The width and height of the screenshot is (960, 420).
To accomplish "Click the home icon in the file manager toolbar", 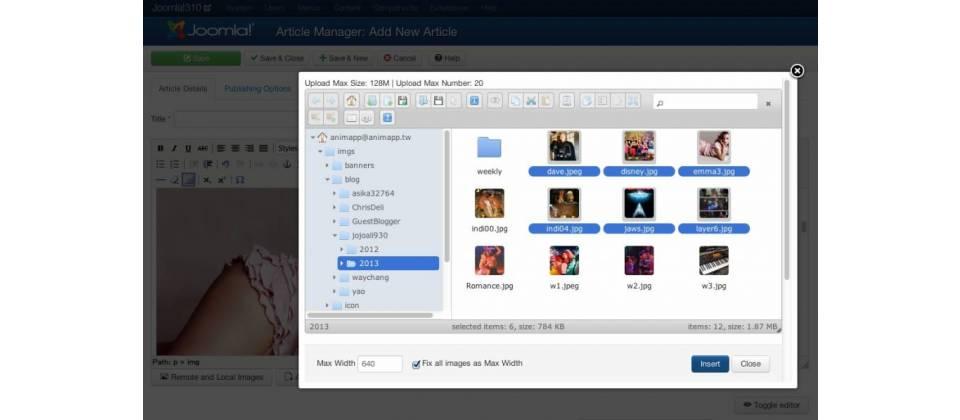I will pos(351,100).
